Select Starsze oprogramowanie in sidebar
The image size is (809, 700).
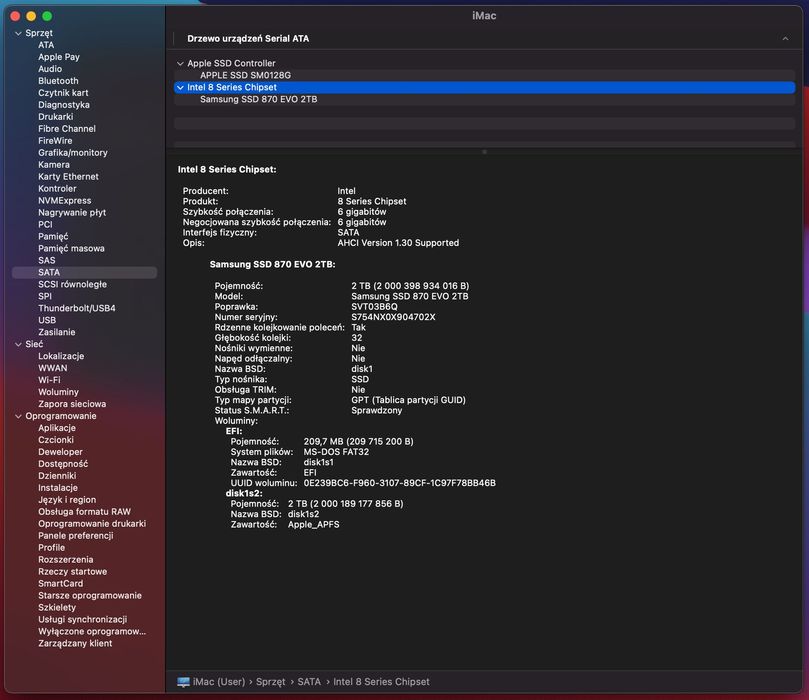pyautogui.click(x=90, y=595)
